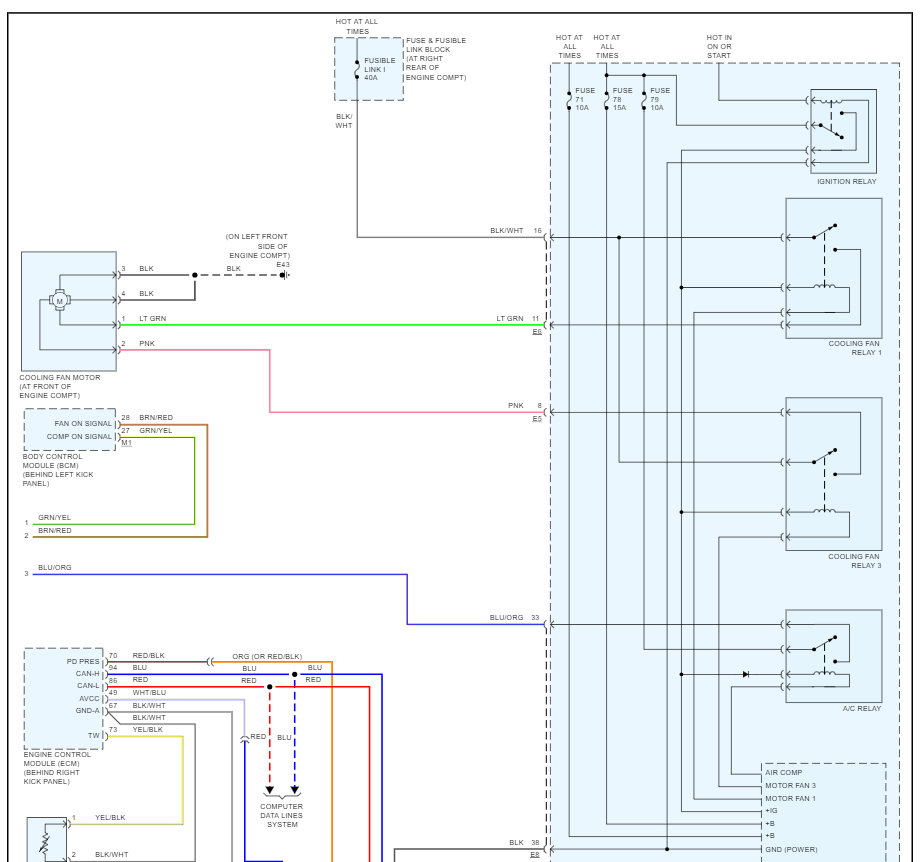
Task: Click the Fuse 78 15A symbol
Action: tap(607, 100)
